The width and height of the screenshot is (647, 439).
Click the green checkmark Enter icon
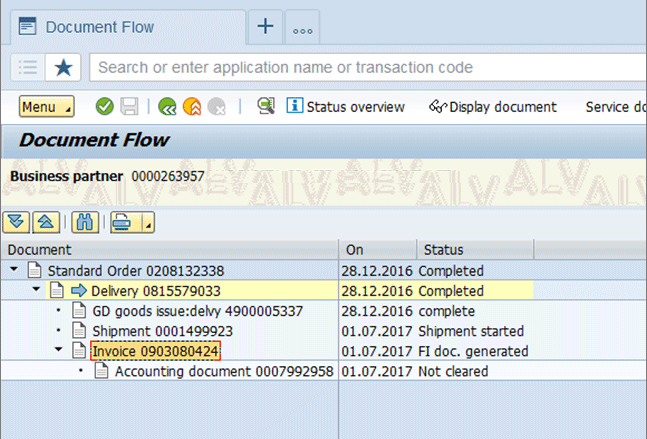[104, 106]
